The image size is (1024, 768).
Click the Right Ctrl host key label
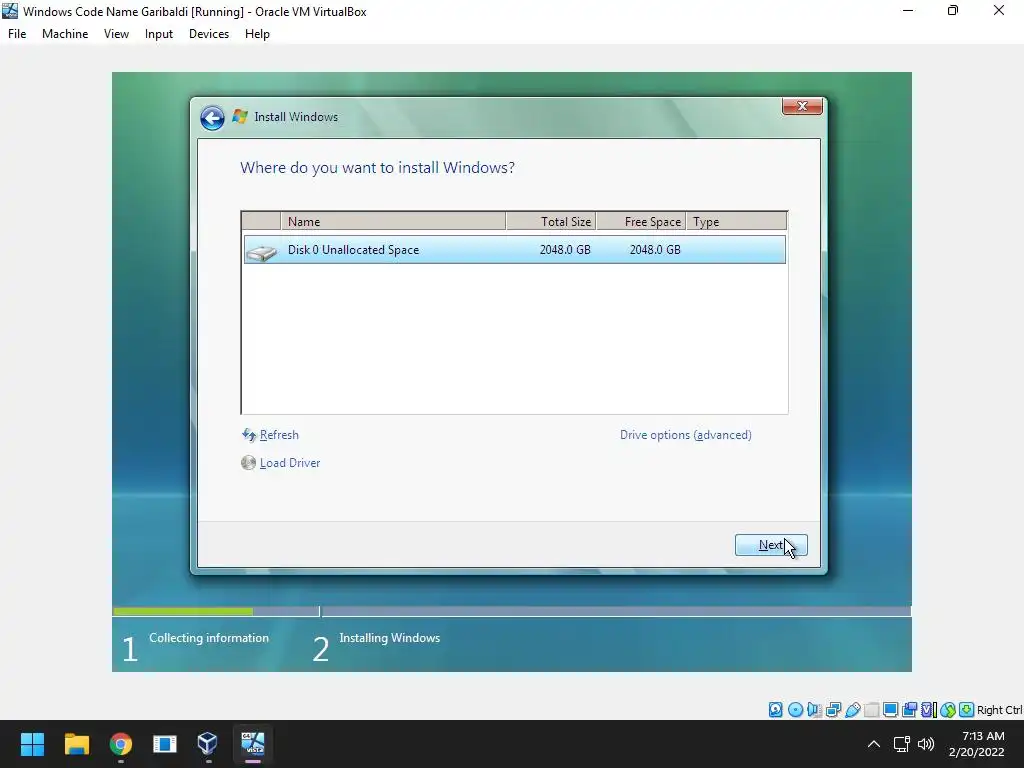coord(1000,710)
